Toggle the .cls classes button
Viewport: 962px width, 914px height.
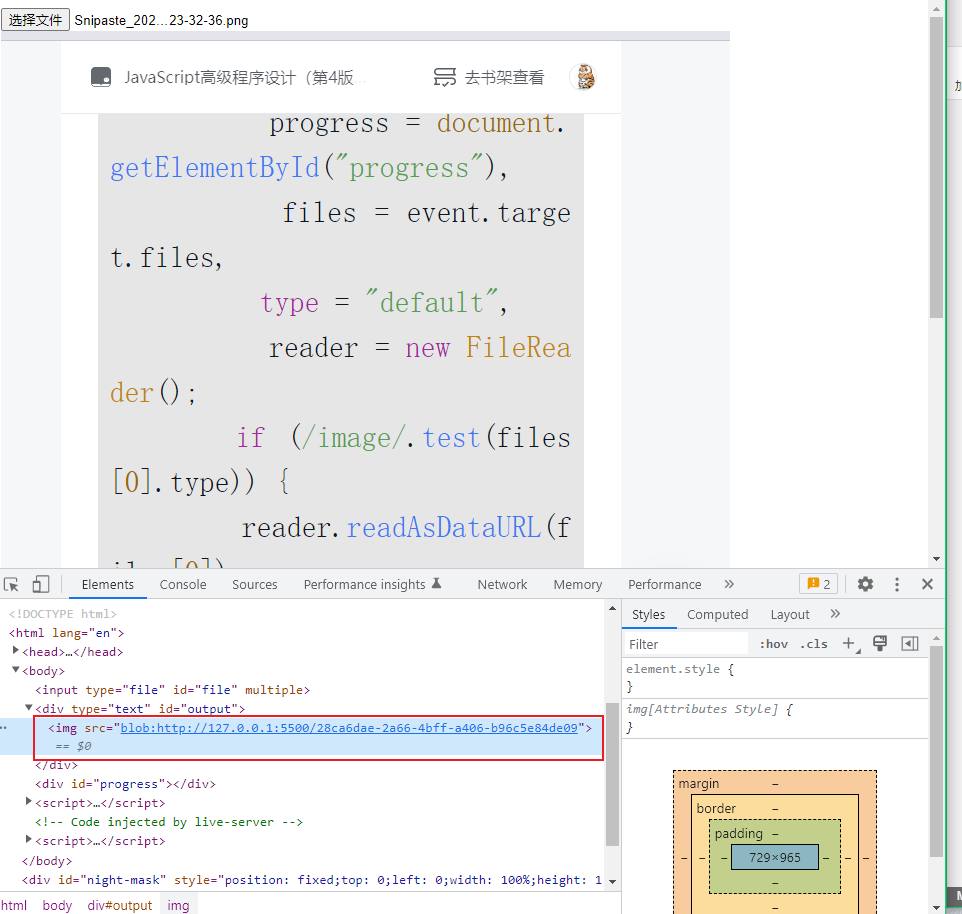tap(814, 644)
